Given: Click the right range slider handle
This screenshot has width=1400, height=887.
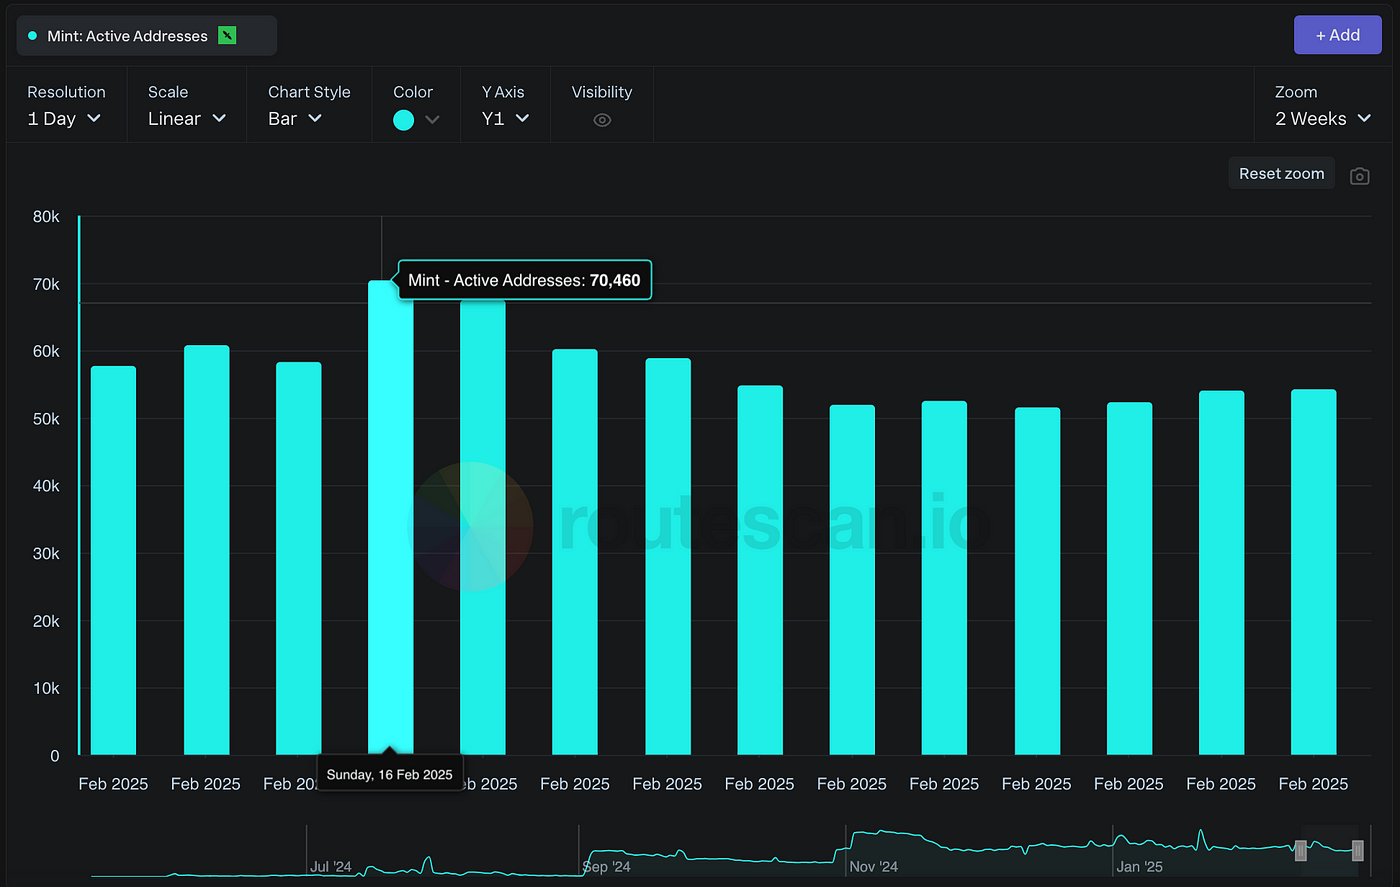Looking at the screenshot, I should [1357, 851].
